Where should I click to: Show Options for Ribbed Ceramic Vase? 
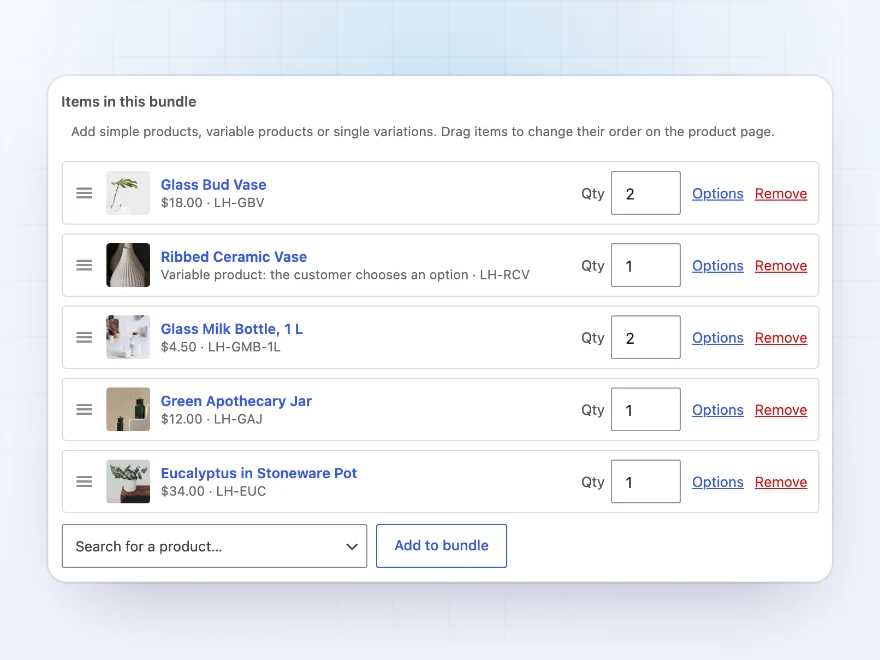(x=717, y=266)
